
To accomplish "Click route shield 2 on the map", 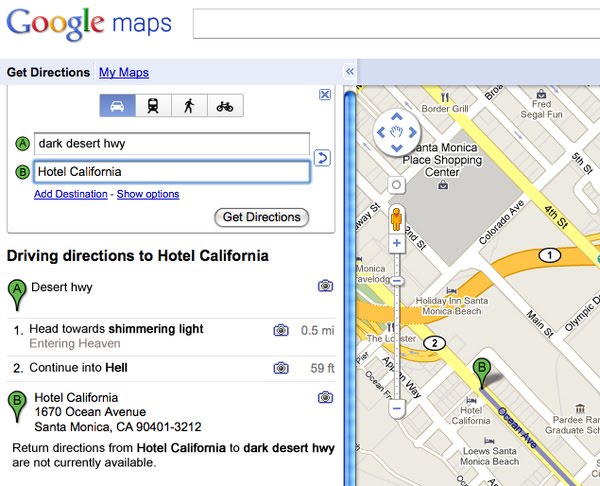I will tap(434, 343).
